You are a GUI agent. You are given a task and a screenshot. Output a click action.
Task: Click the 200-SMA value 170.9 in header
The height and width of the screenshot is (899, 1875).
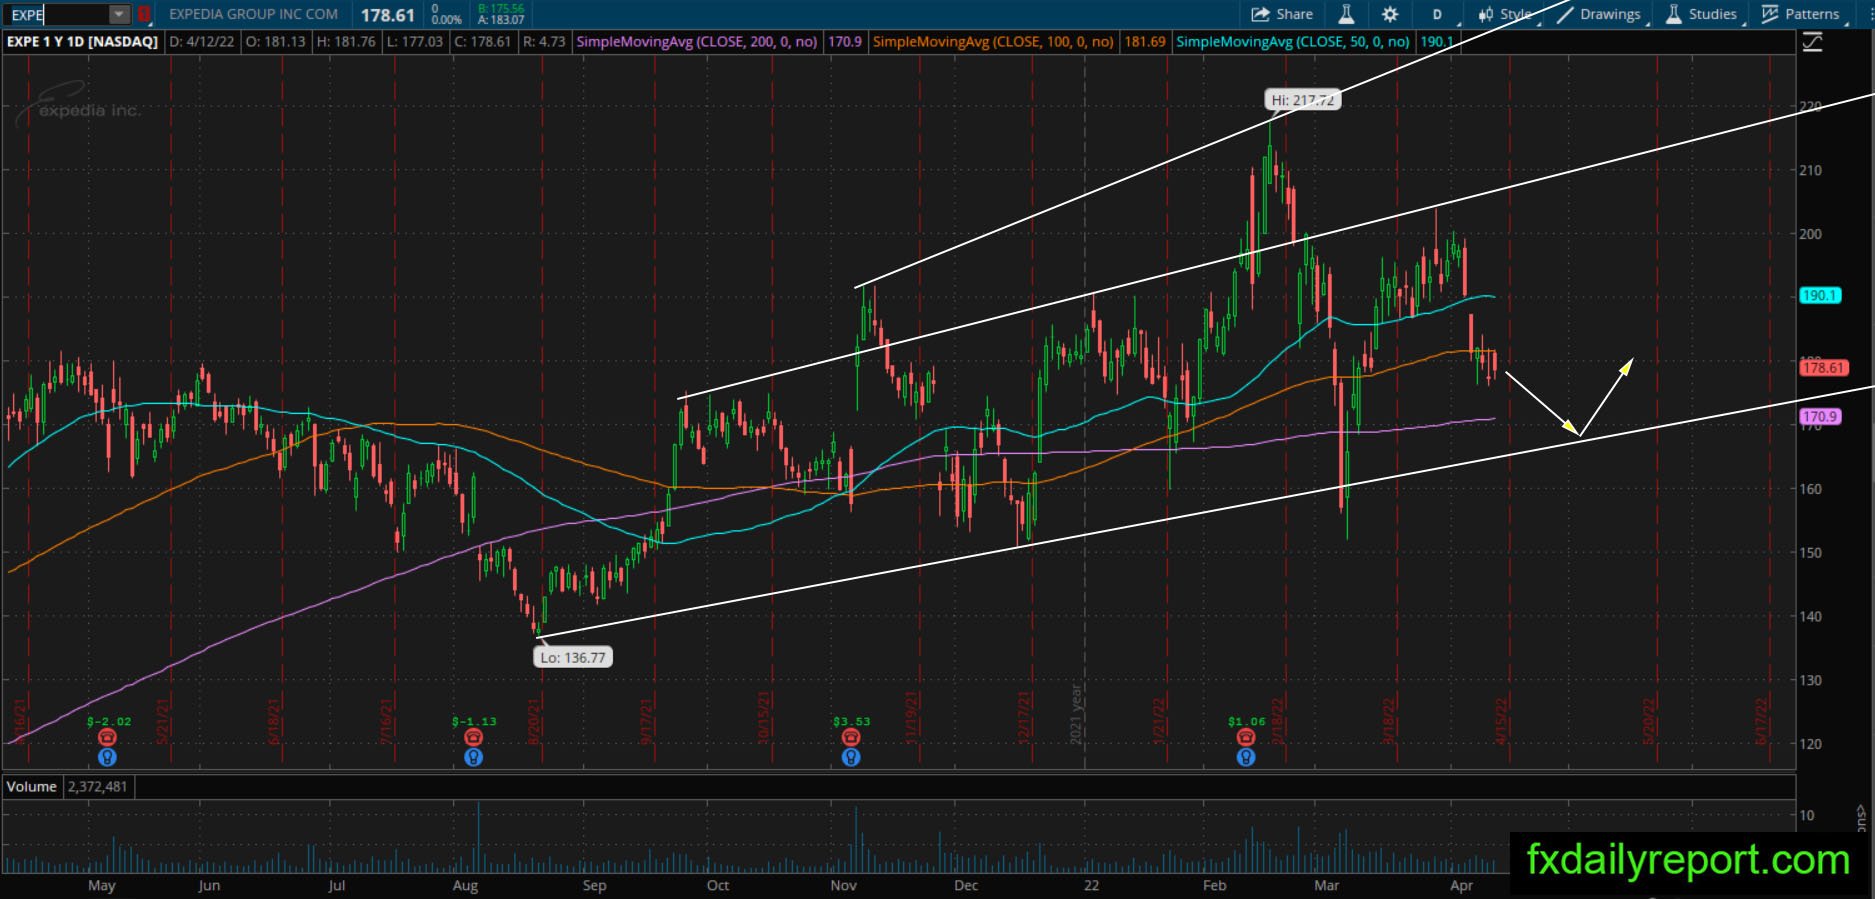pos(845,42)
